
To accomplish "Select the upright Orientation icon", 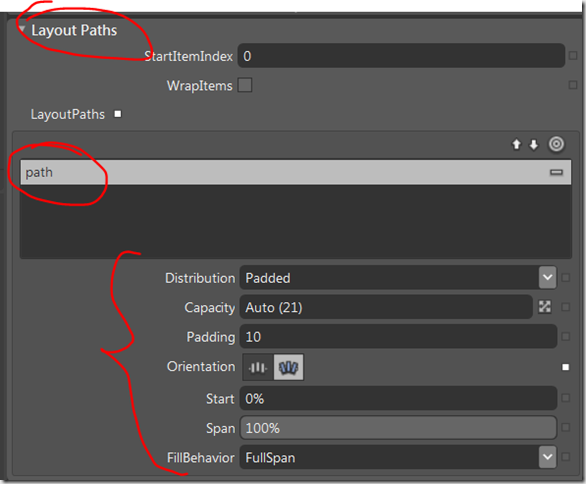I will tap(258, 367).
